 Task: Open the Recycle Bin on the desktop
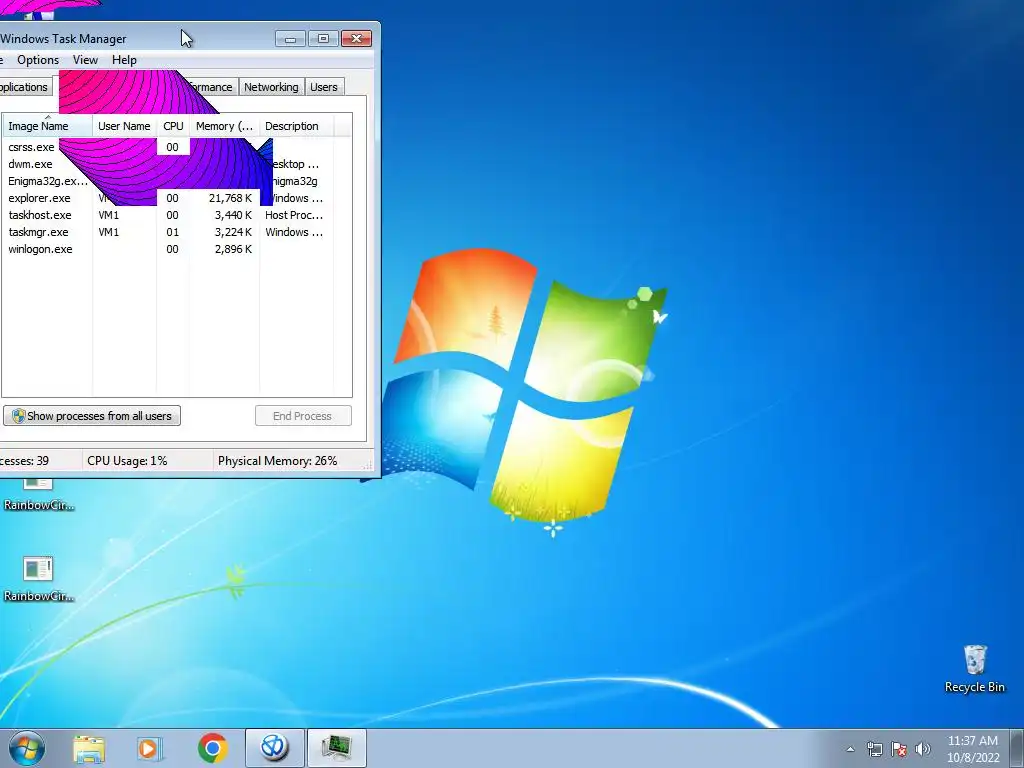click(x=974, y=668)
